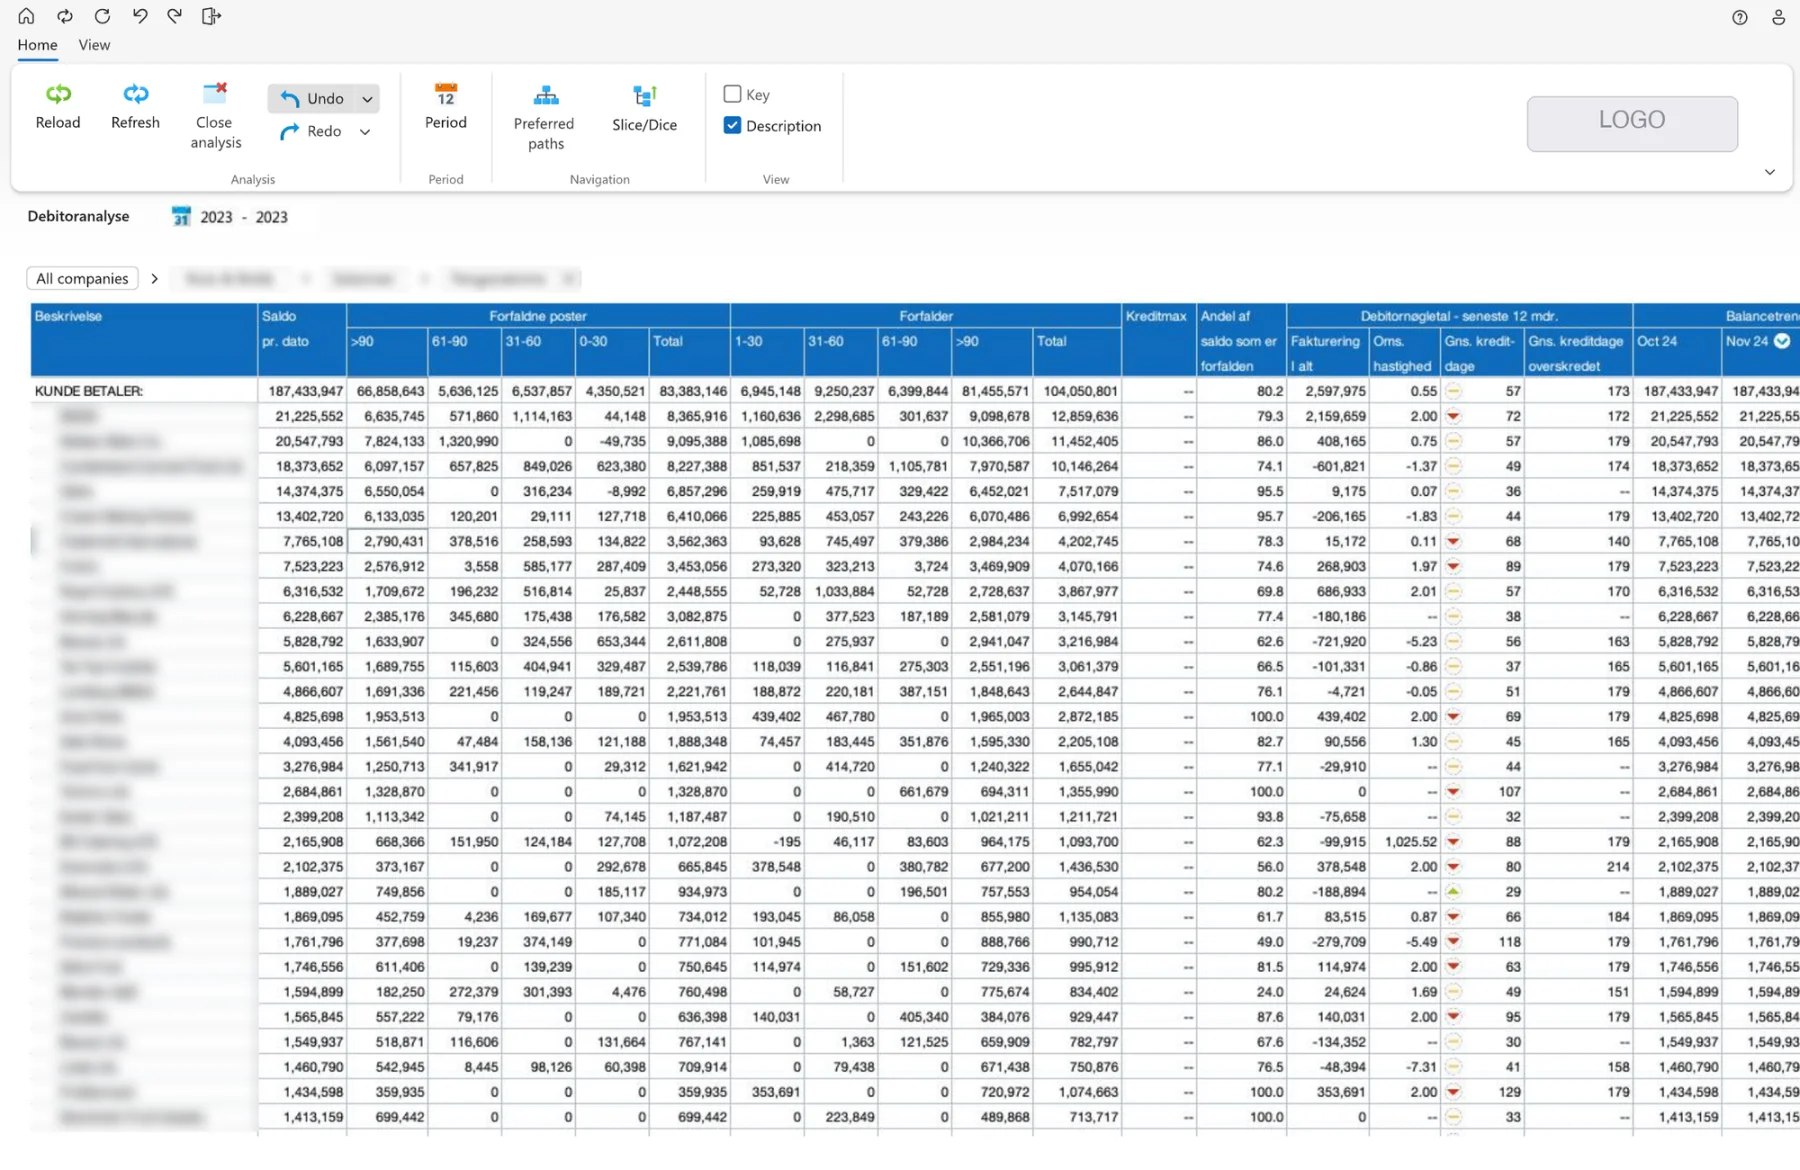Open the user profile icon
This screenshot has width=1800, height=1170.
click(1778, 17)
